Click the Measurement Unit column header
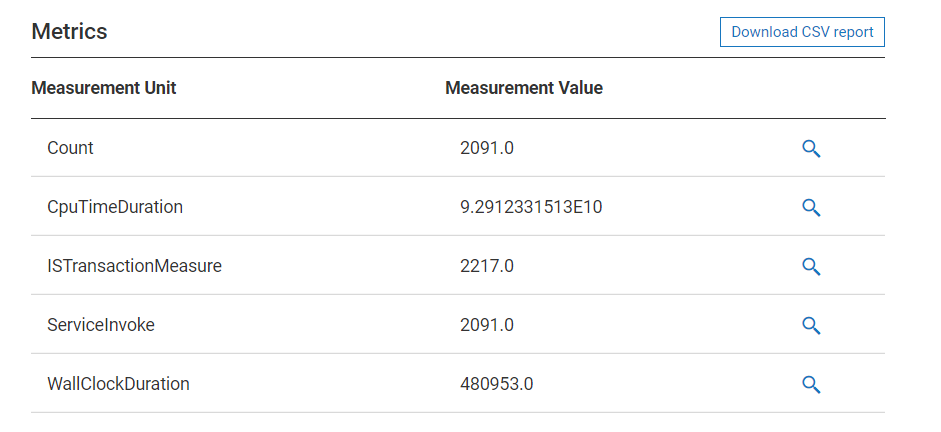 click(104, 88)
